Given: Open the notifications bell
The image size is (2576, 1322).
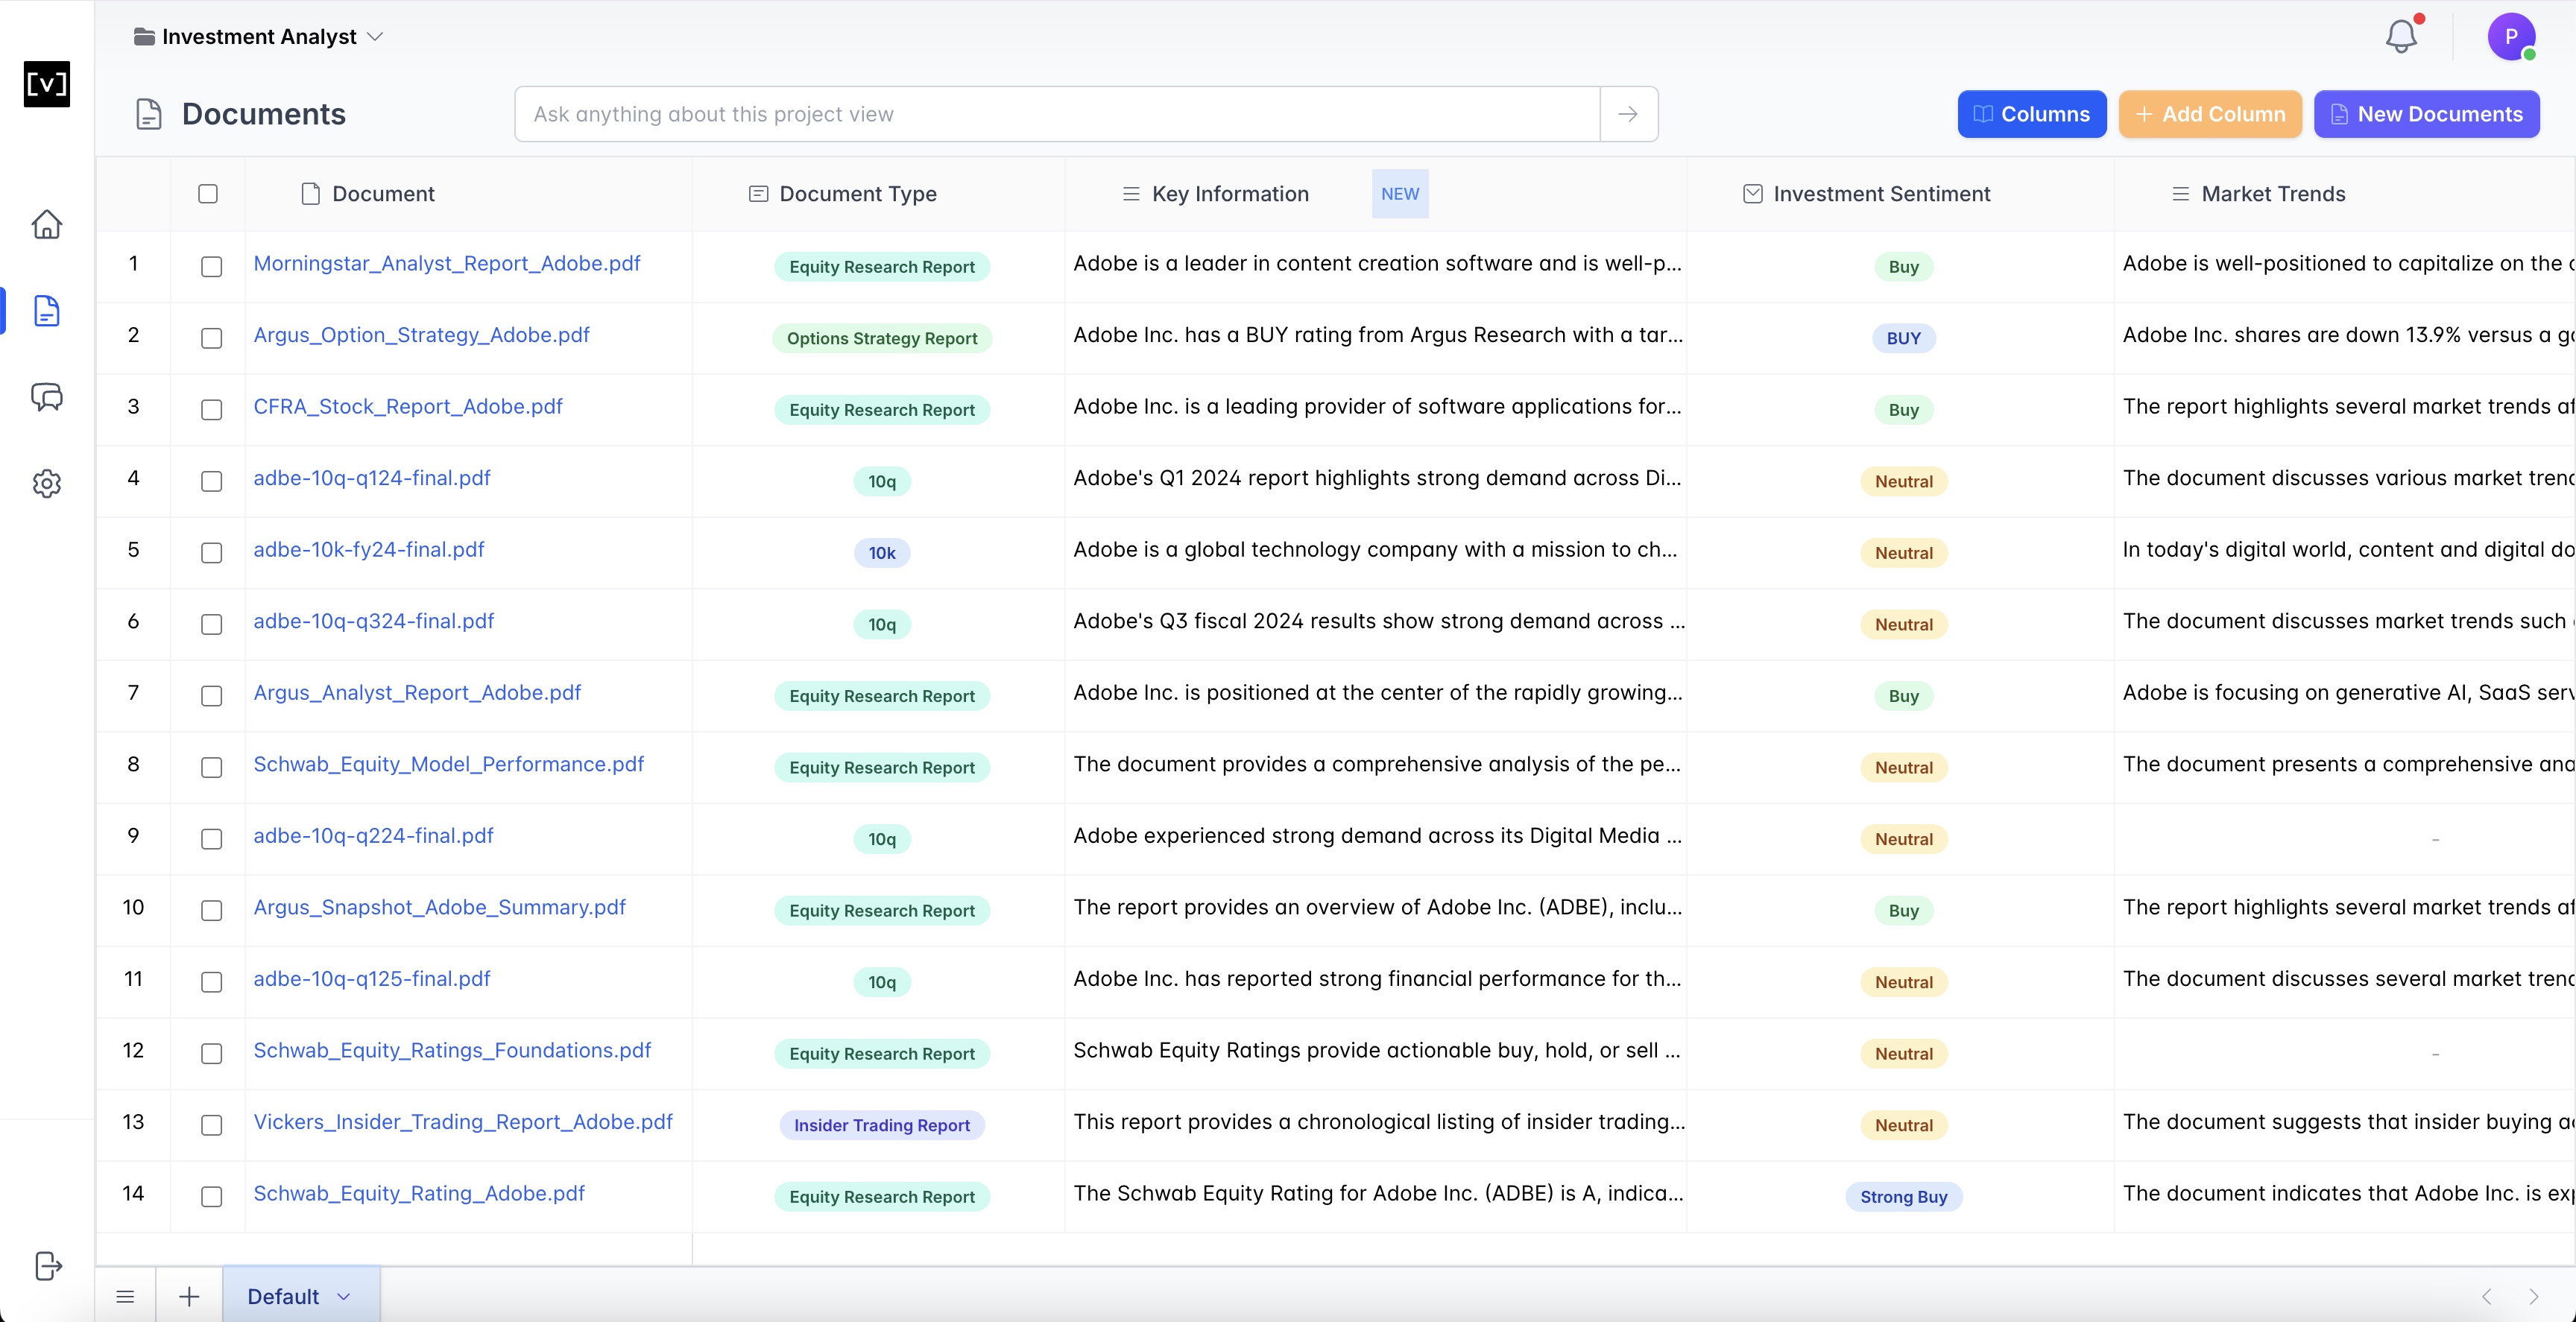Looking at the screenshot, I should [2401, 37].
